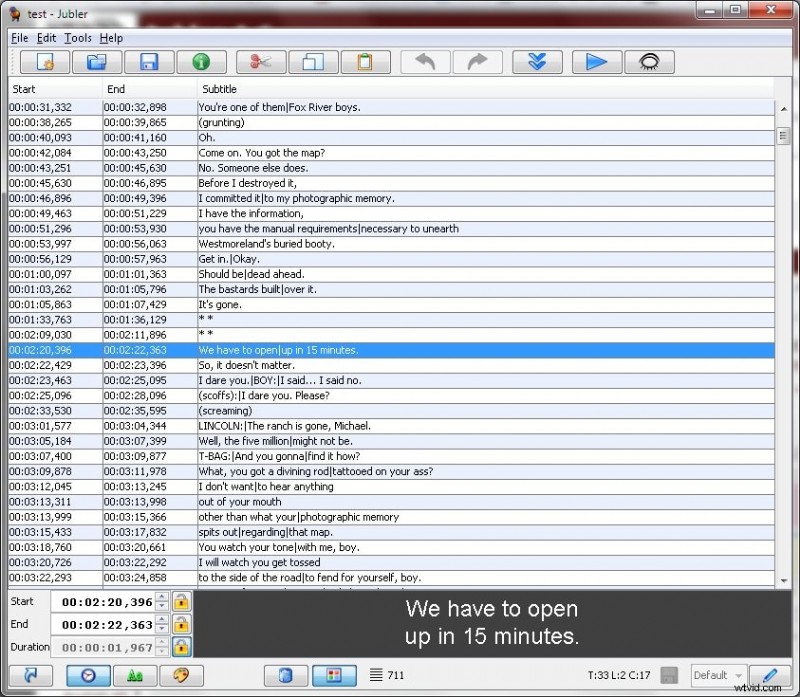This screenshot has height=697, width=800.
Task: Toggle the clock time-edit icon
Action: tap(88, 675)
